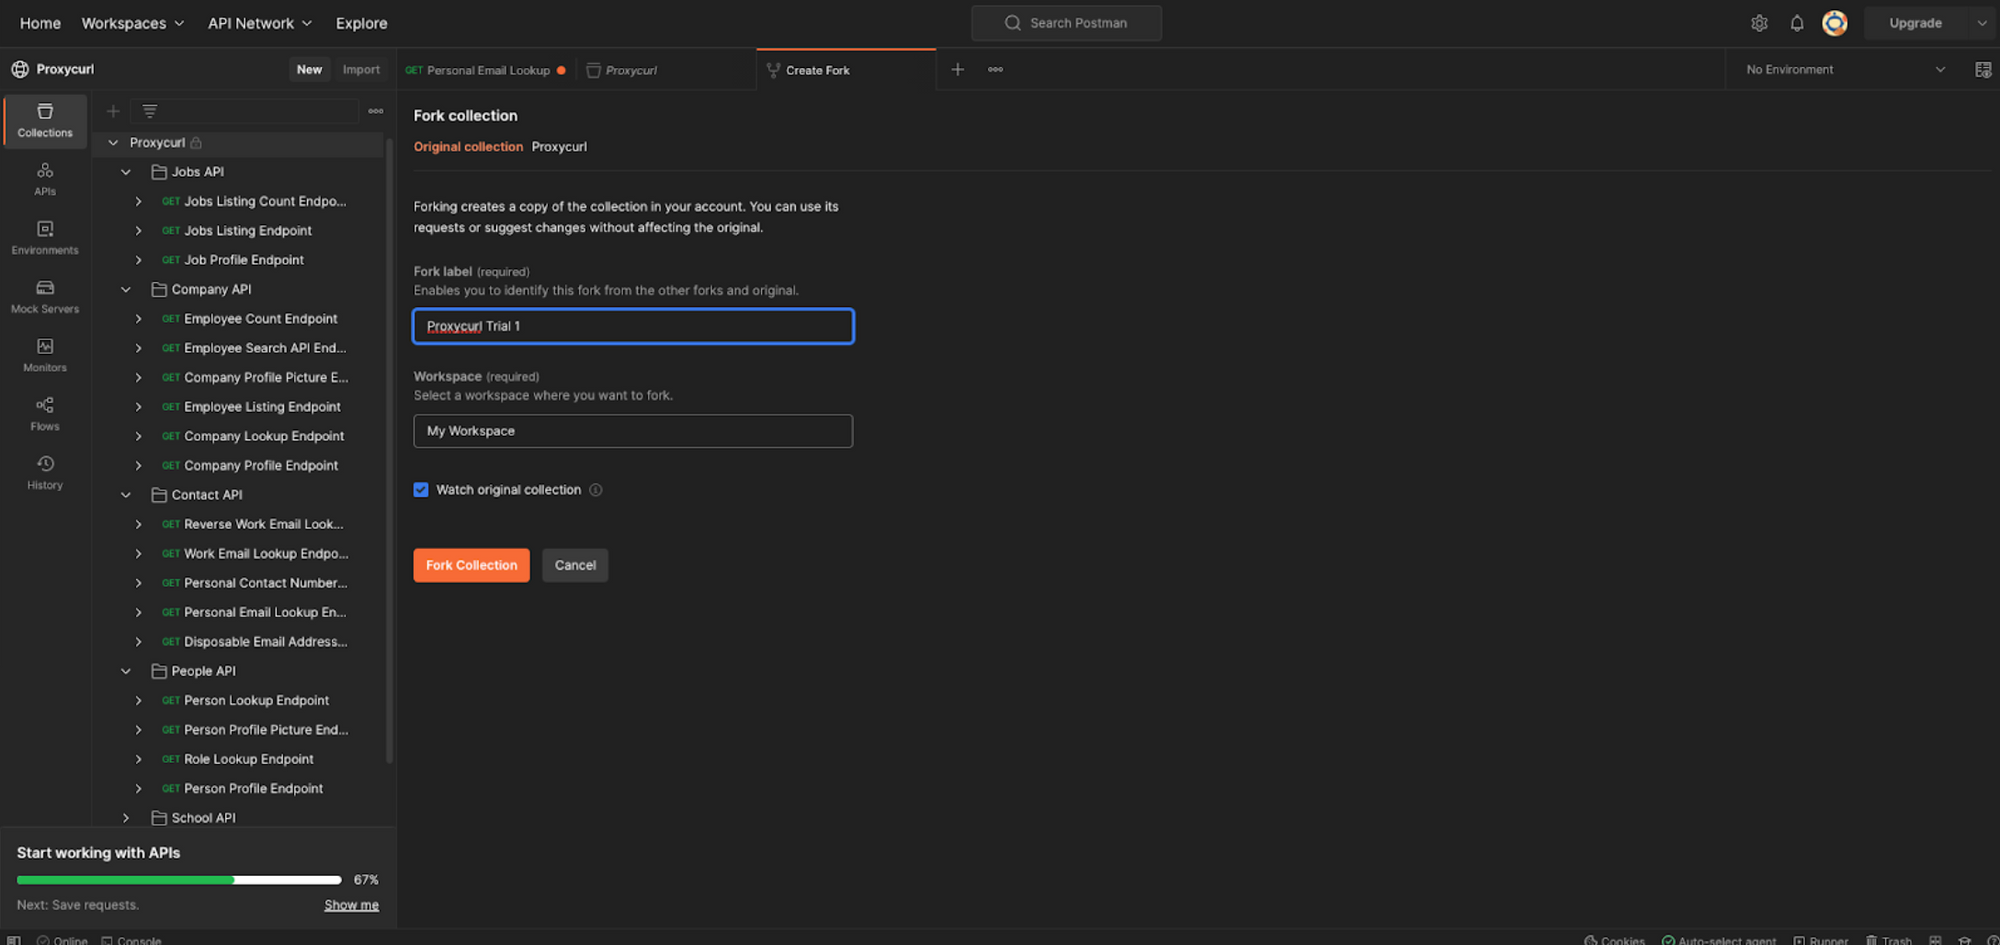Screen dimensions: 2000x945
Task: Open notifications bell
Action: 1797,23
